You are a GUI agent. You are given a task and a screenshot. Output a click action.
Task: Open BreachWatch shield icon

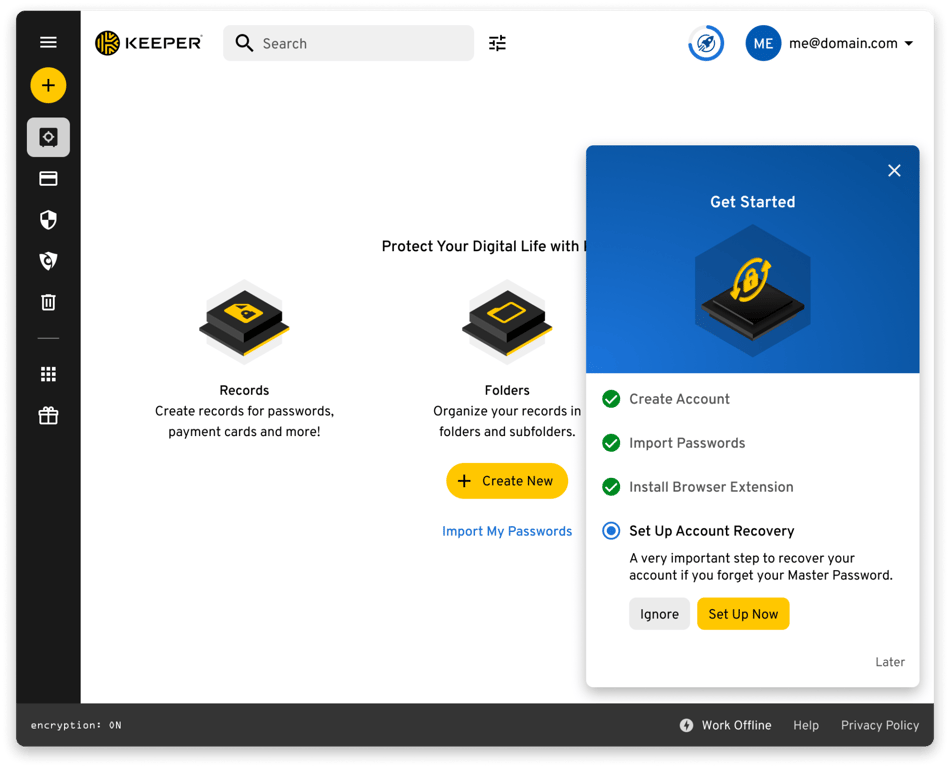pyautogui.click(x=48, y=261)
